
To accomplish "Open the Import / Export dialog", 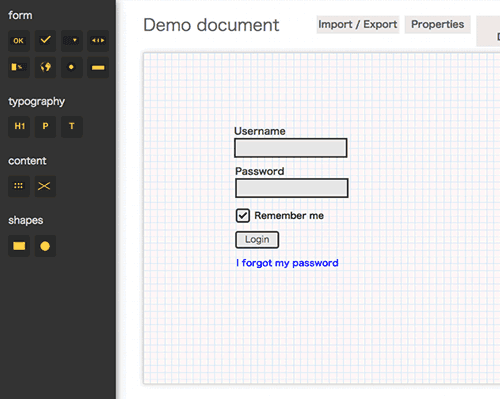I will click(x=358, y=24).
